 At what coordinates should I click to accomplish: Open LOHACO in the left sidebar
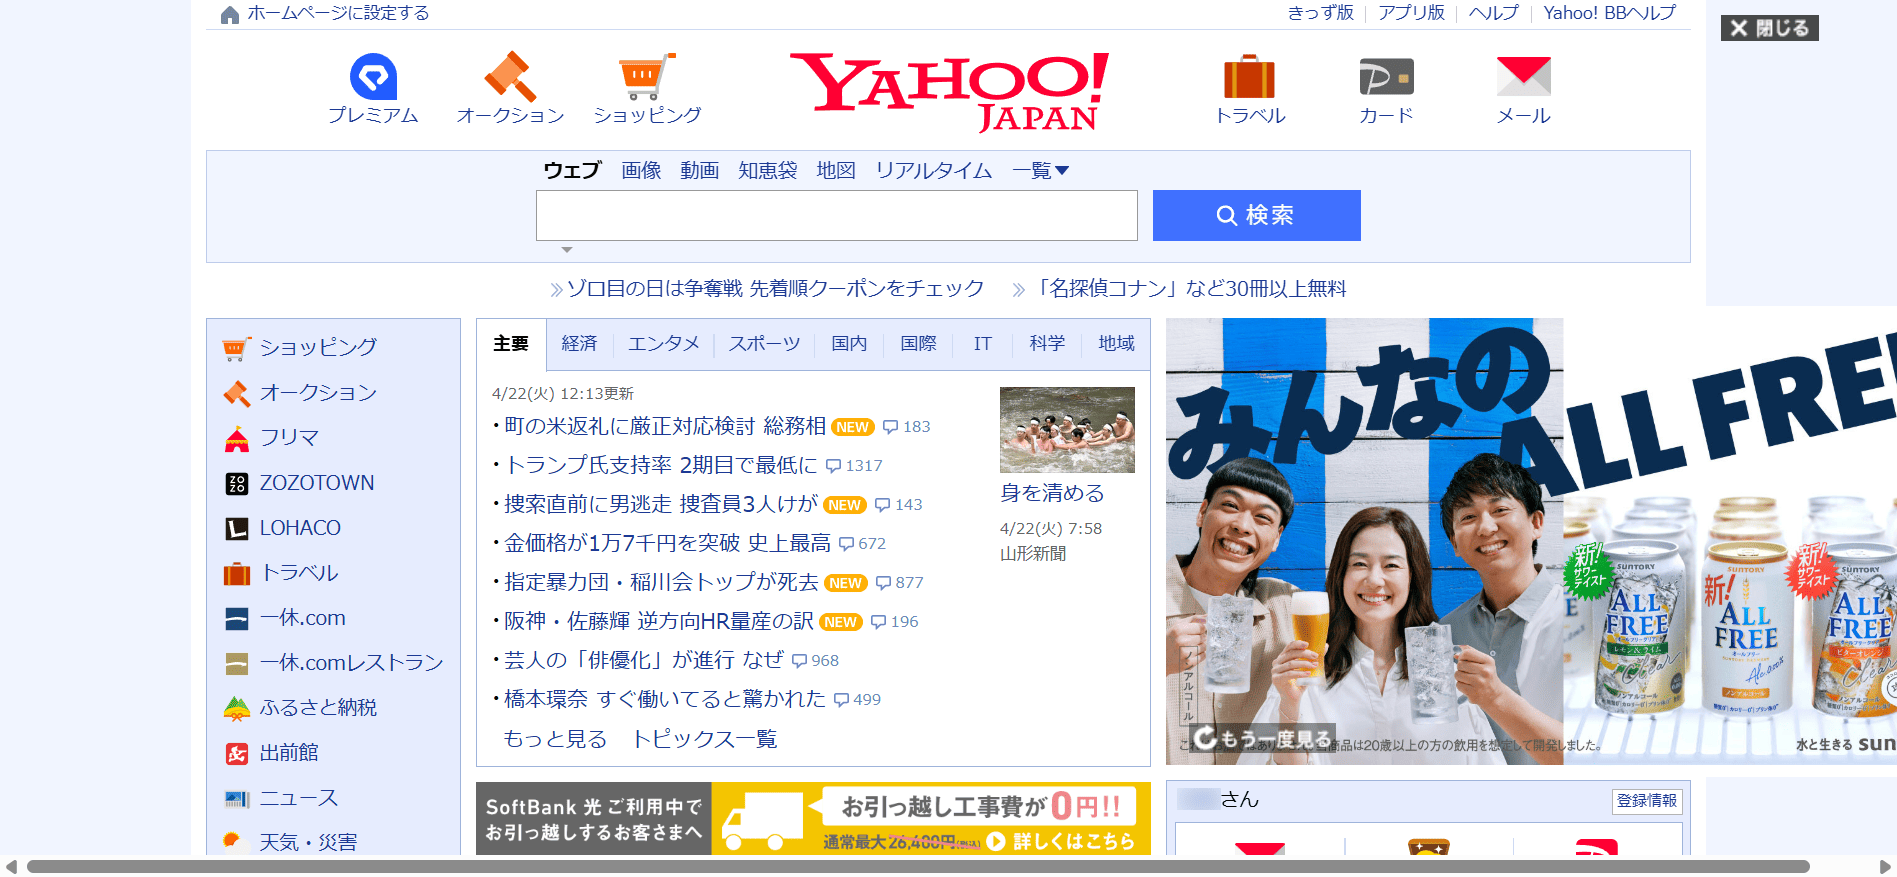[x=300, y=528]
